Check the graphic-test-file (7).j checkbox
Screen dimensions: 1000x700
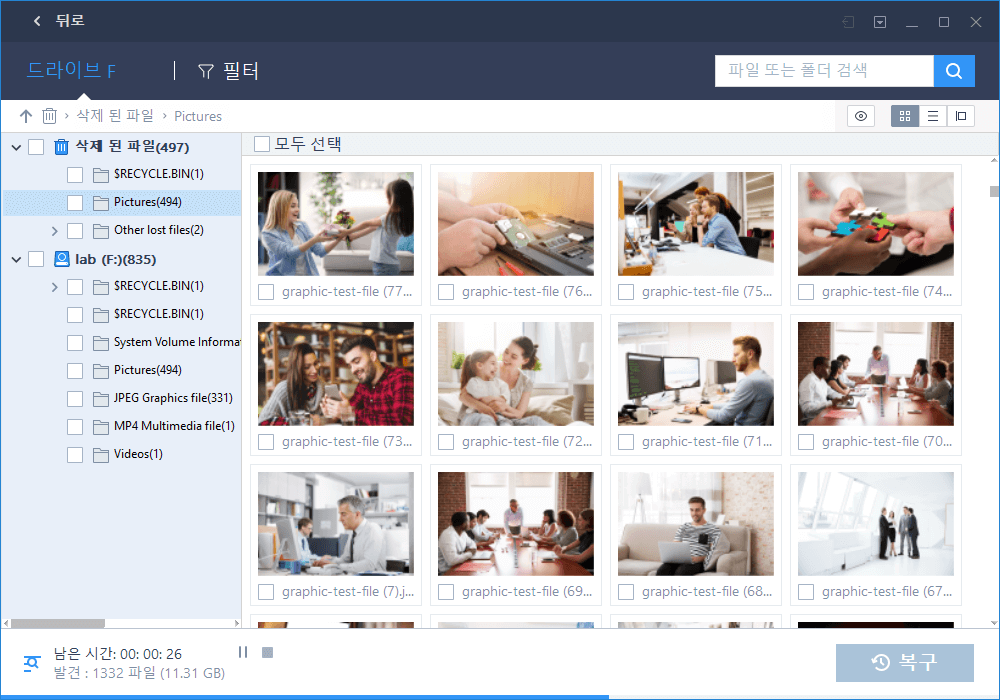pos(266,592)
